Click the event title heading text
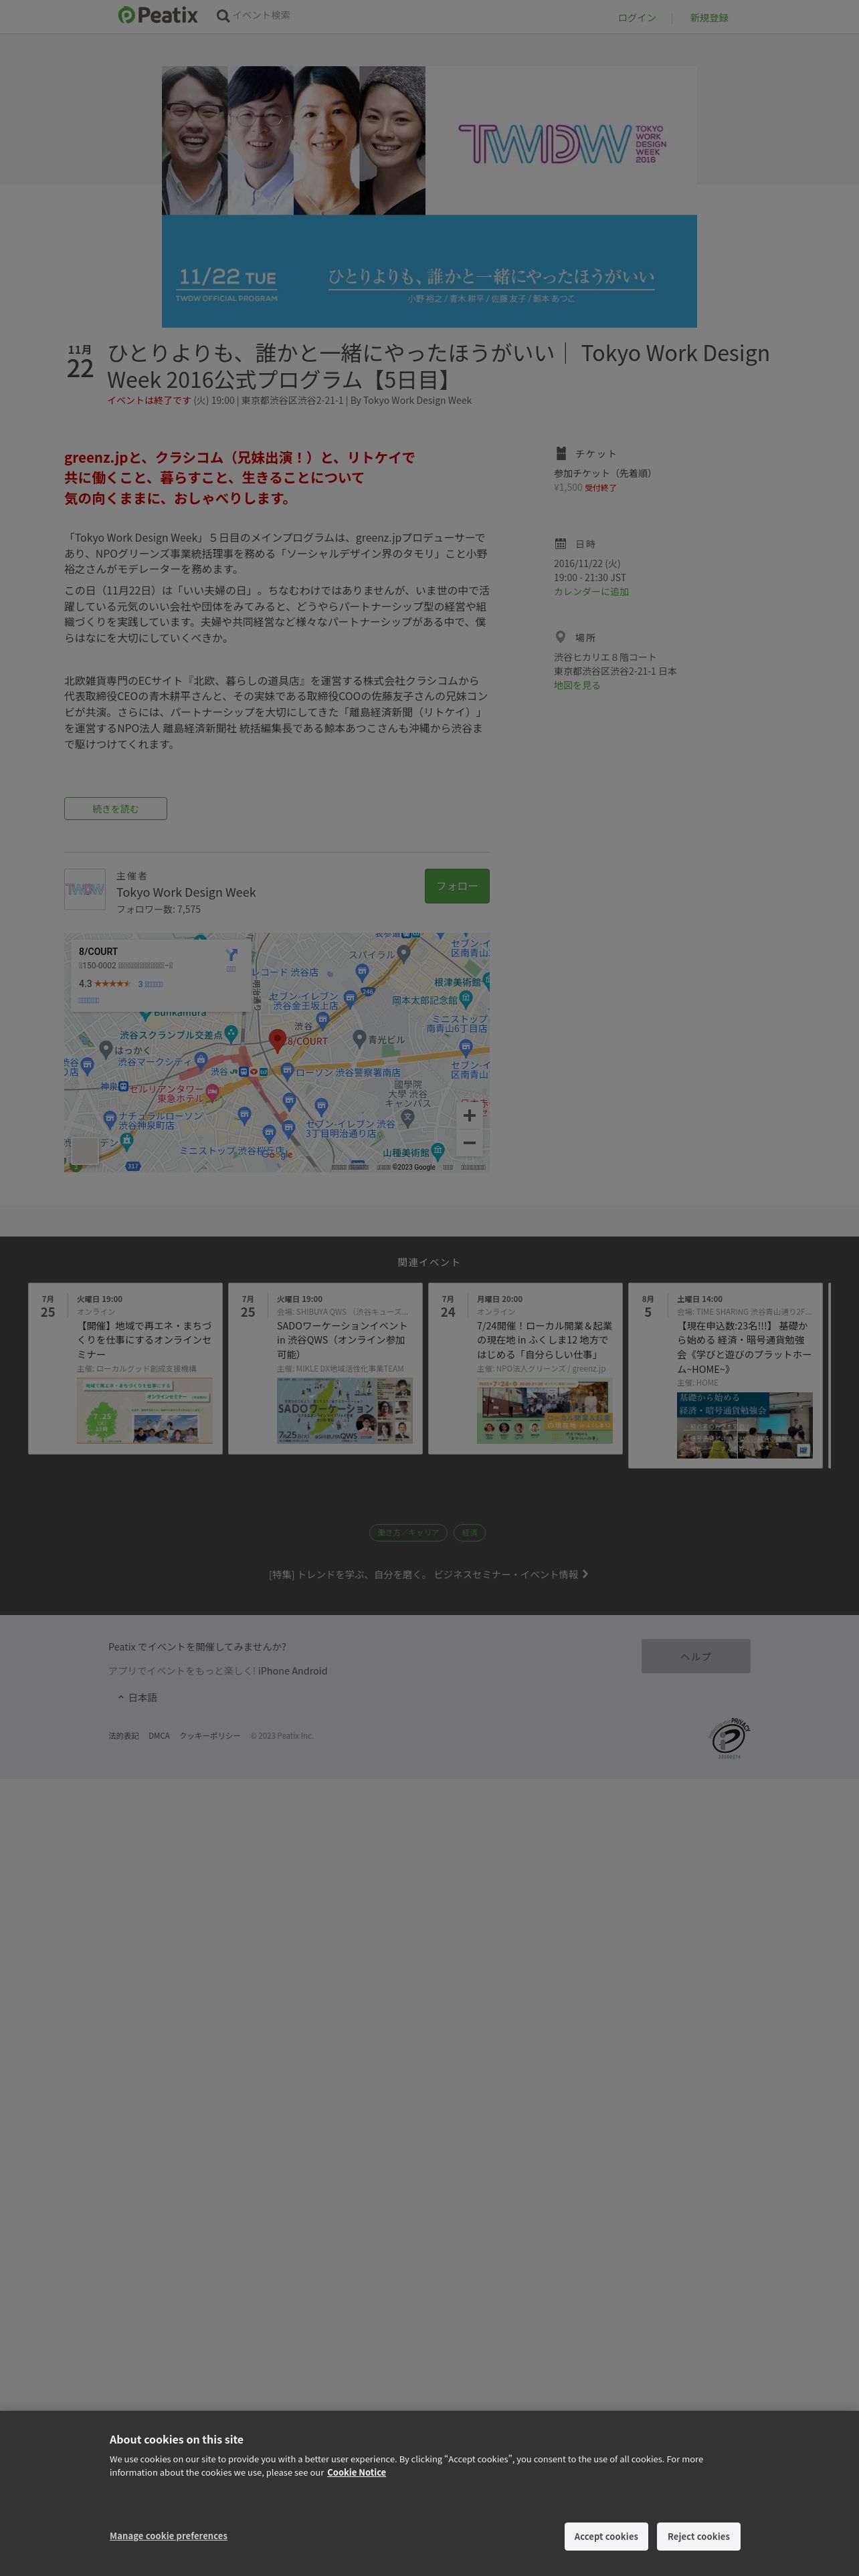The image size is (859, 2576). (438, 366)
